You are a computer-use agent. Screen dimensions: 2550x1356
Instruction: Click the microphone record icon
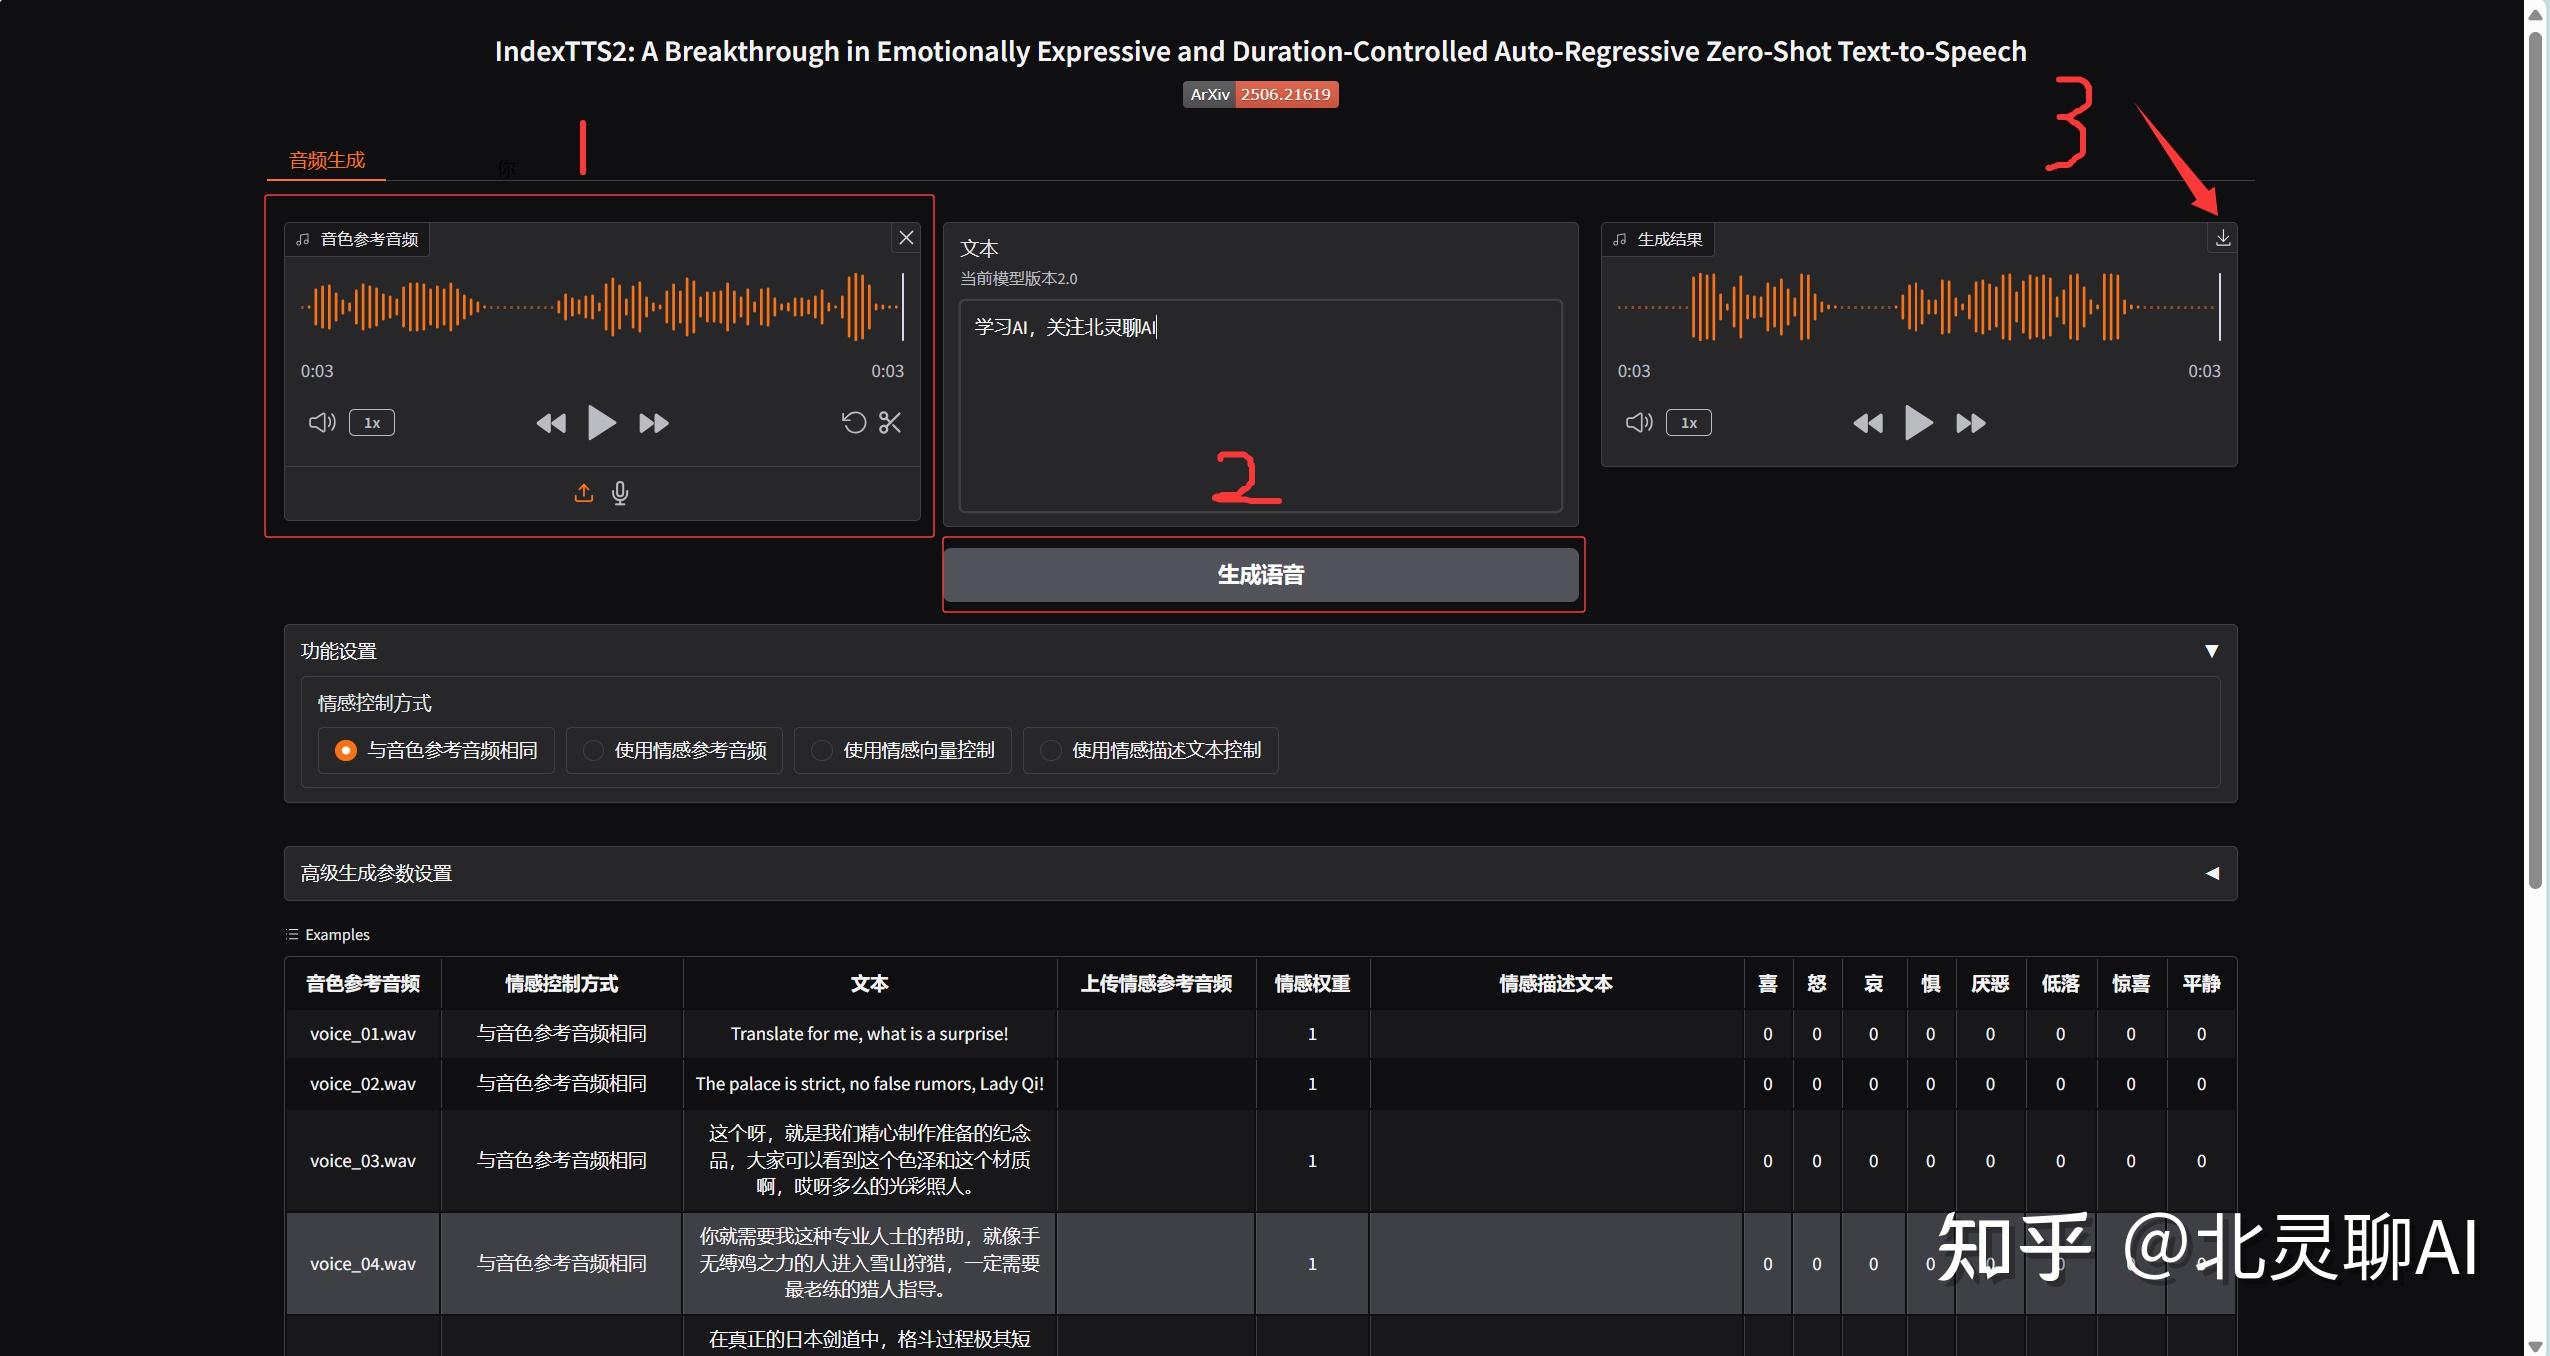(620, 493)
